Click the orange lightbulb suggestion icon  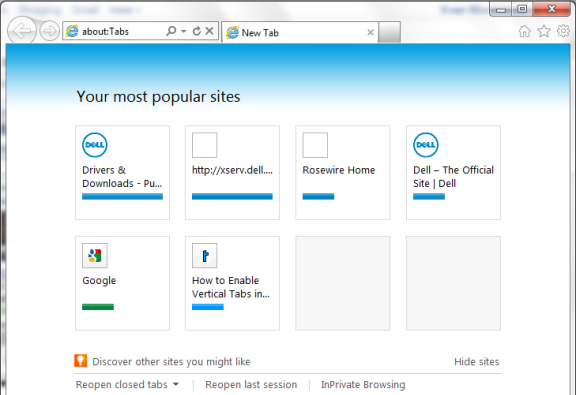[x=80, y=360]
